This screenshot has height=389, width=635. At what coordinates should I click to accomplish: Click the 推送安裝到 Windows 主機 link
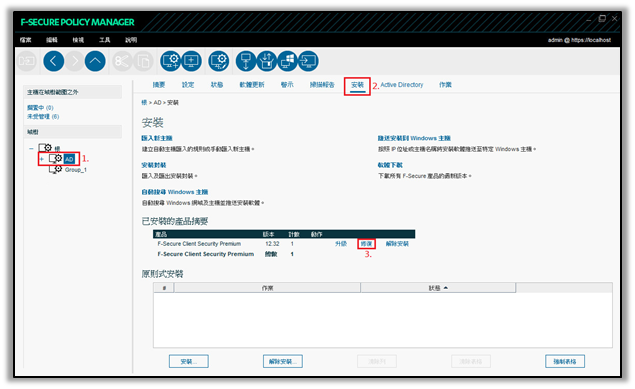pyautogui.click(x=414, y=138)
